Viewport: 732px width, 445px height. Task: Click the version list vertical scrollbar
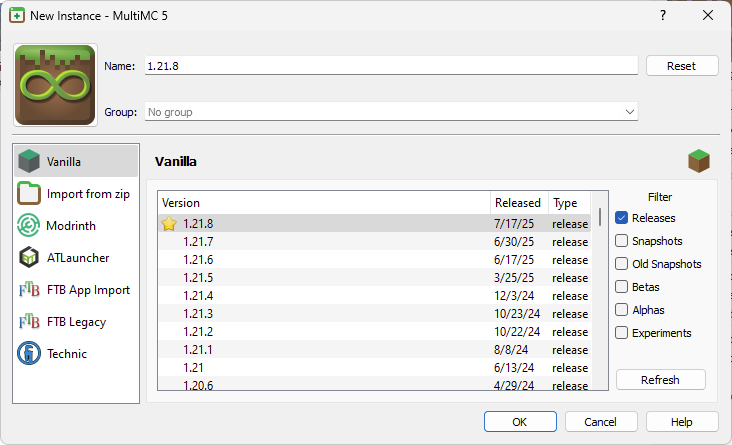(600, 290)
